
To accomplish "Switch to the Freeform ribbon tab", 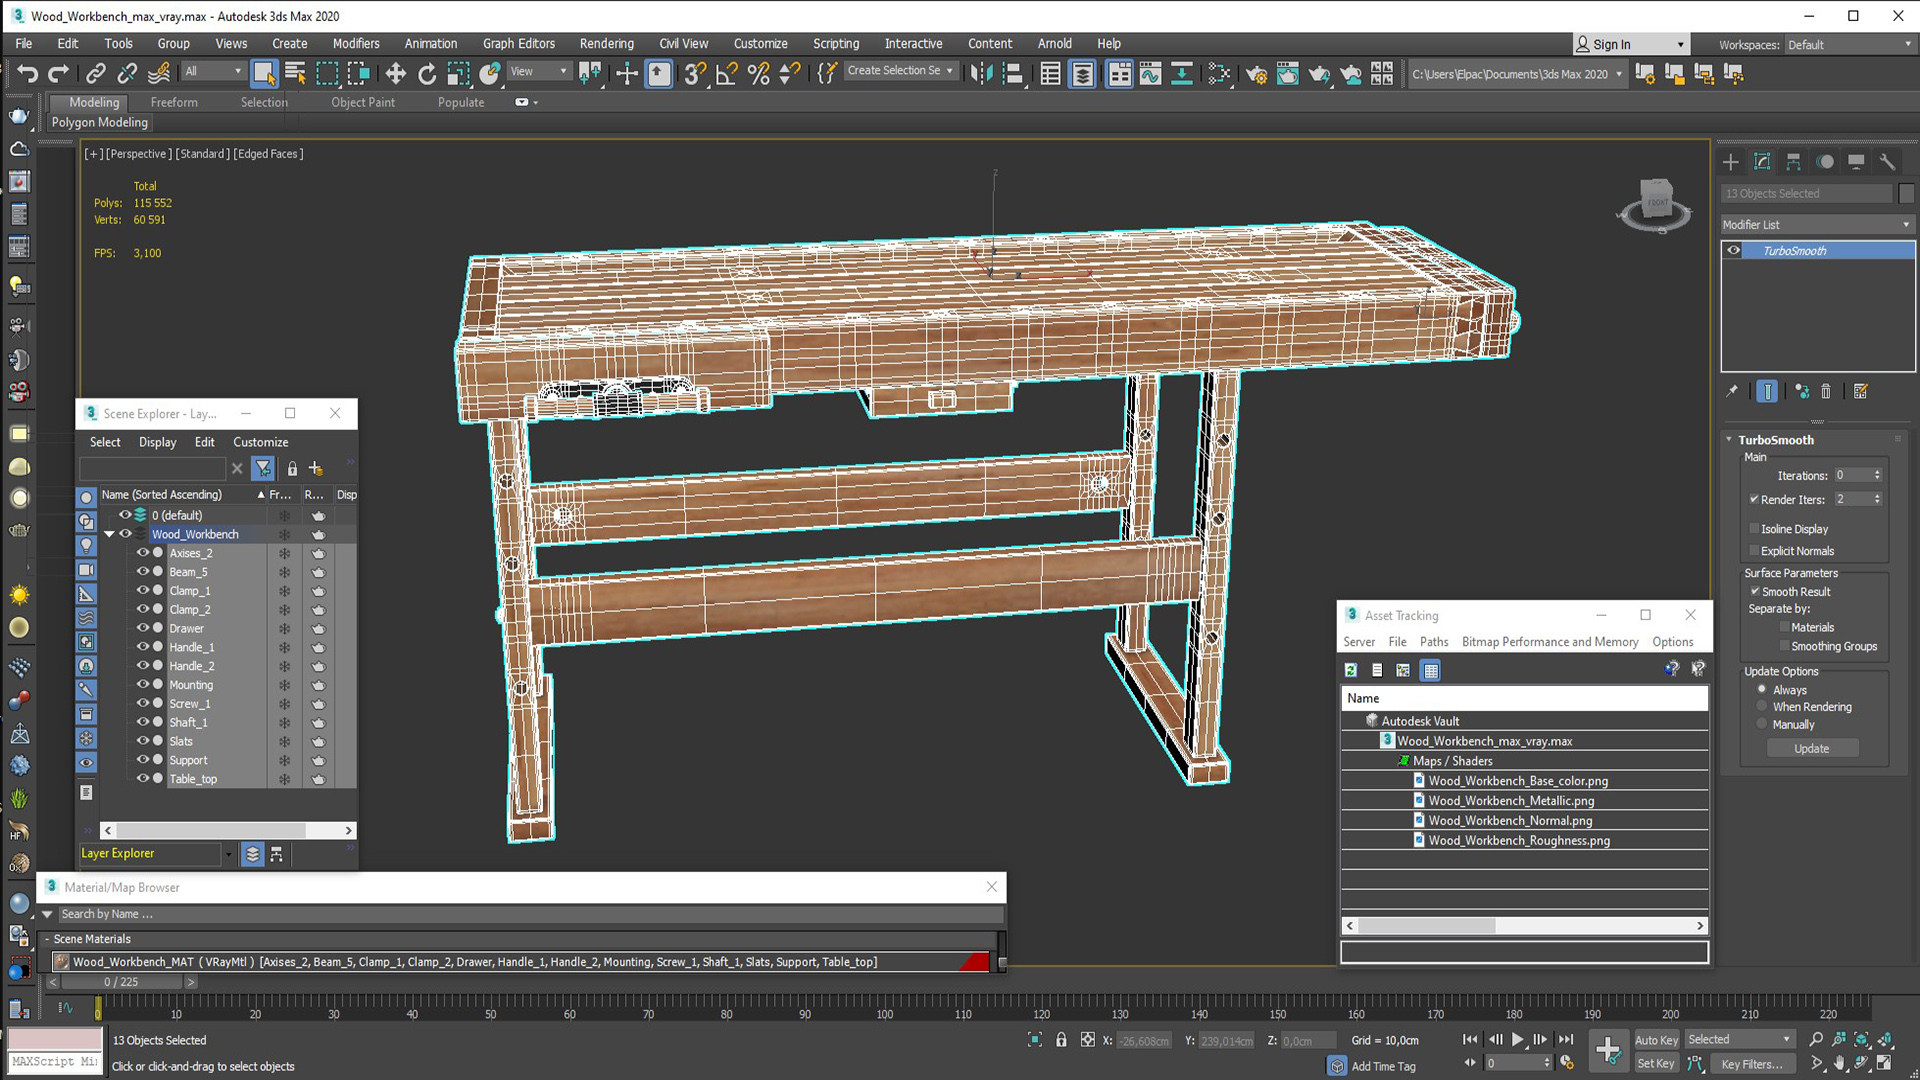I will (x=174, y=102).
